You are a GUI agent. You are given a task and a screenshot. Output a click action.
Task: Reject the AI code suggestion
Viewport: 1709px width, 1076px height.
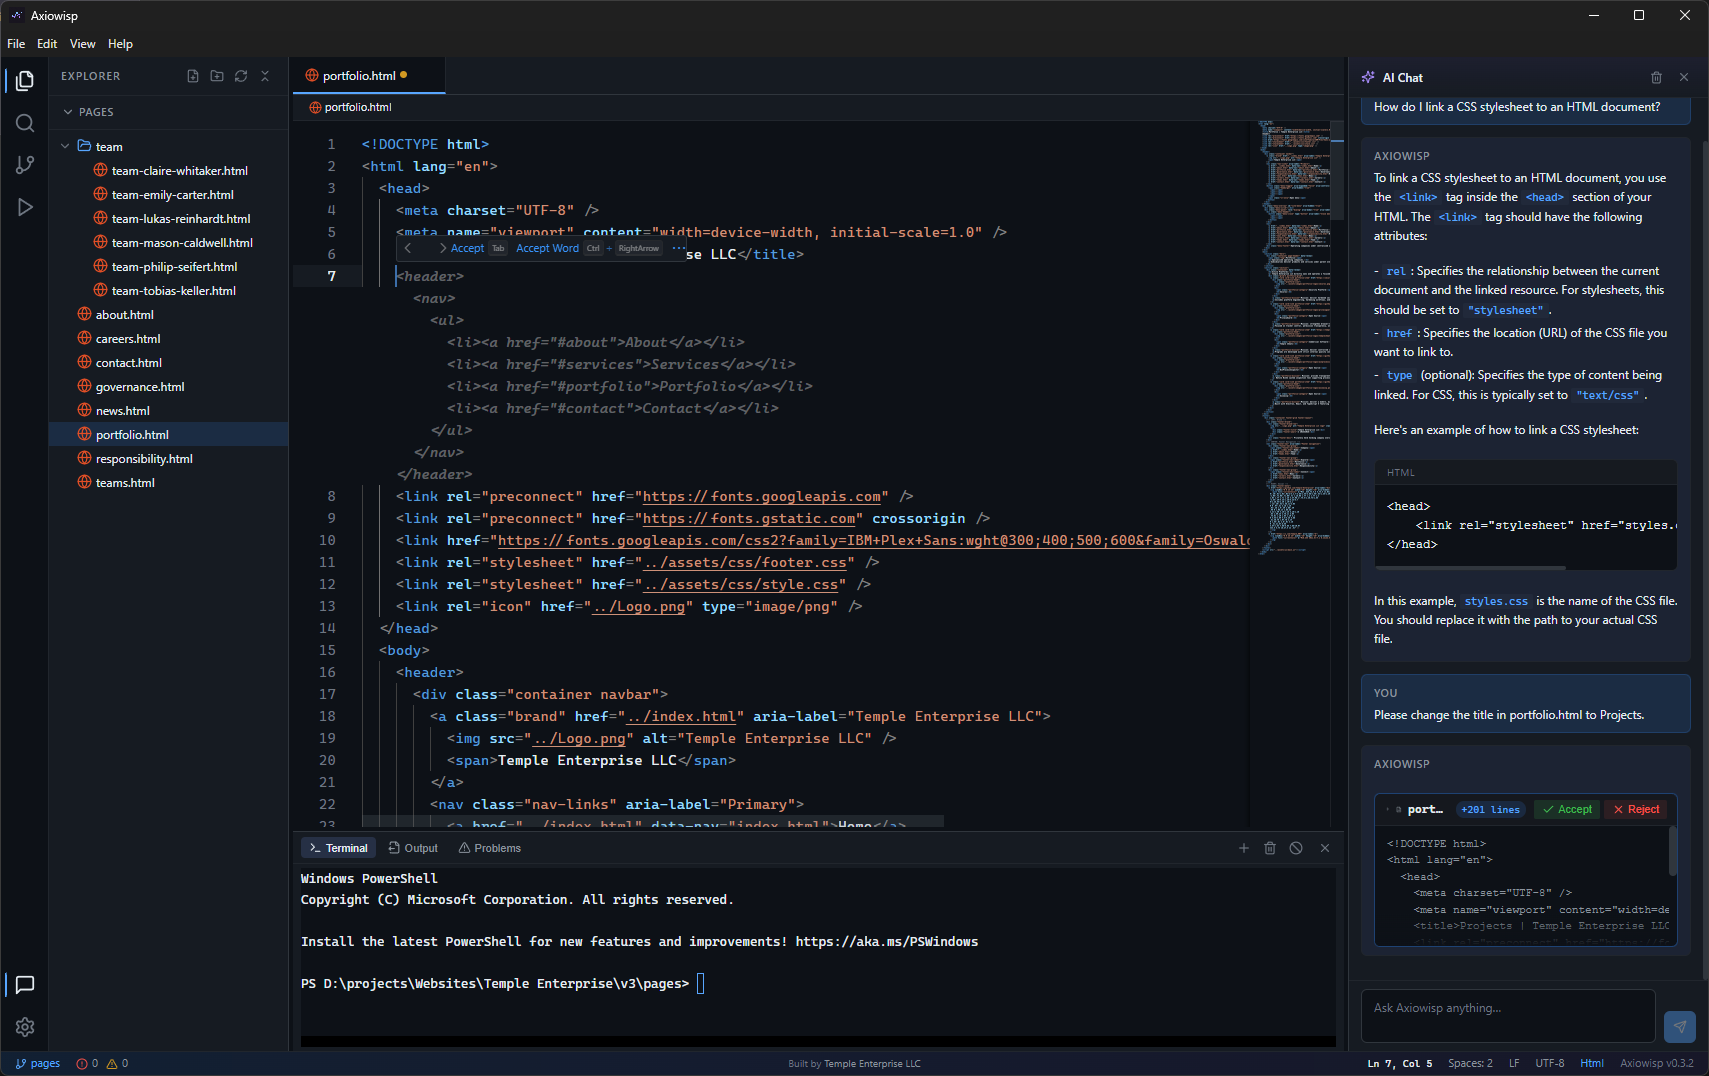1635,809
